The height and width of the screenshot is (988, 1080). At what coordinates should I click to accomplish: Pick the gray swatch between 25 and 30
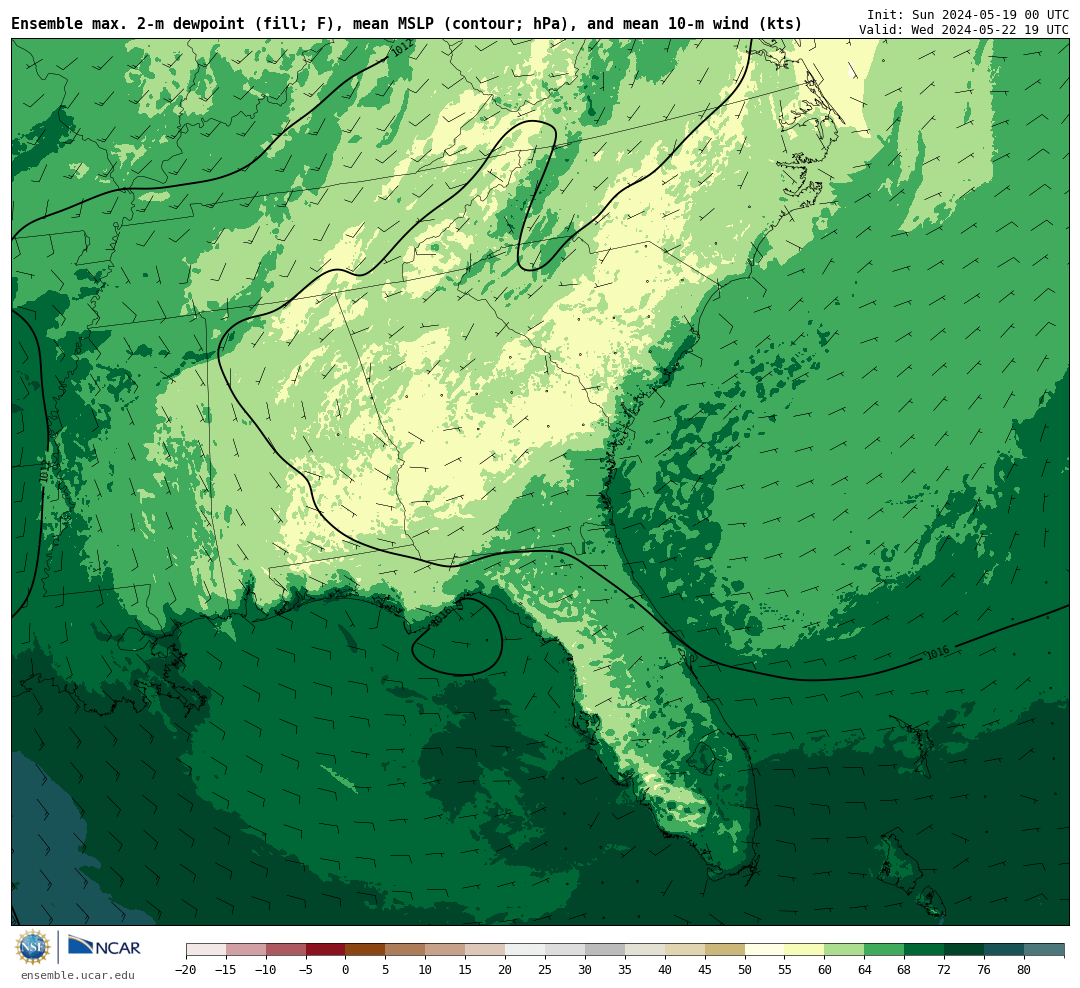pos(565,950)
